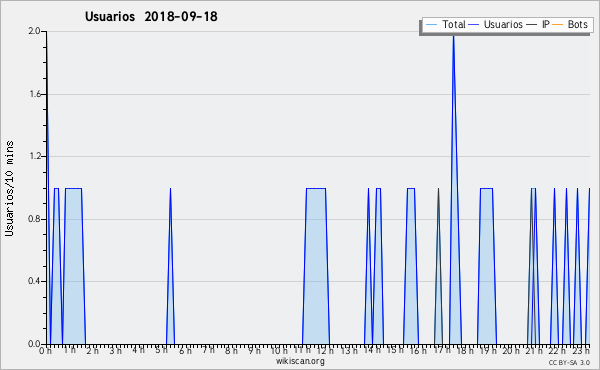Click the 0.4 y-axis value

click(34, 281)
